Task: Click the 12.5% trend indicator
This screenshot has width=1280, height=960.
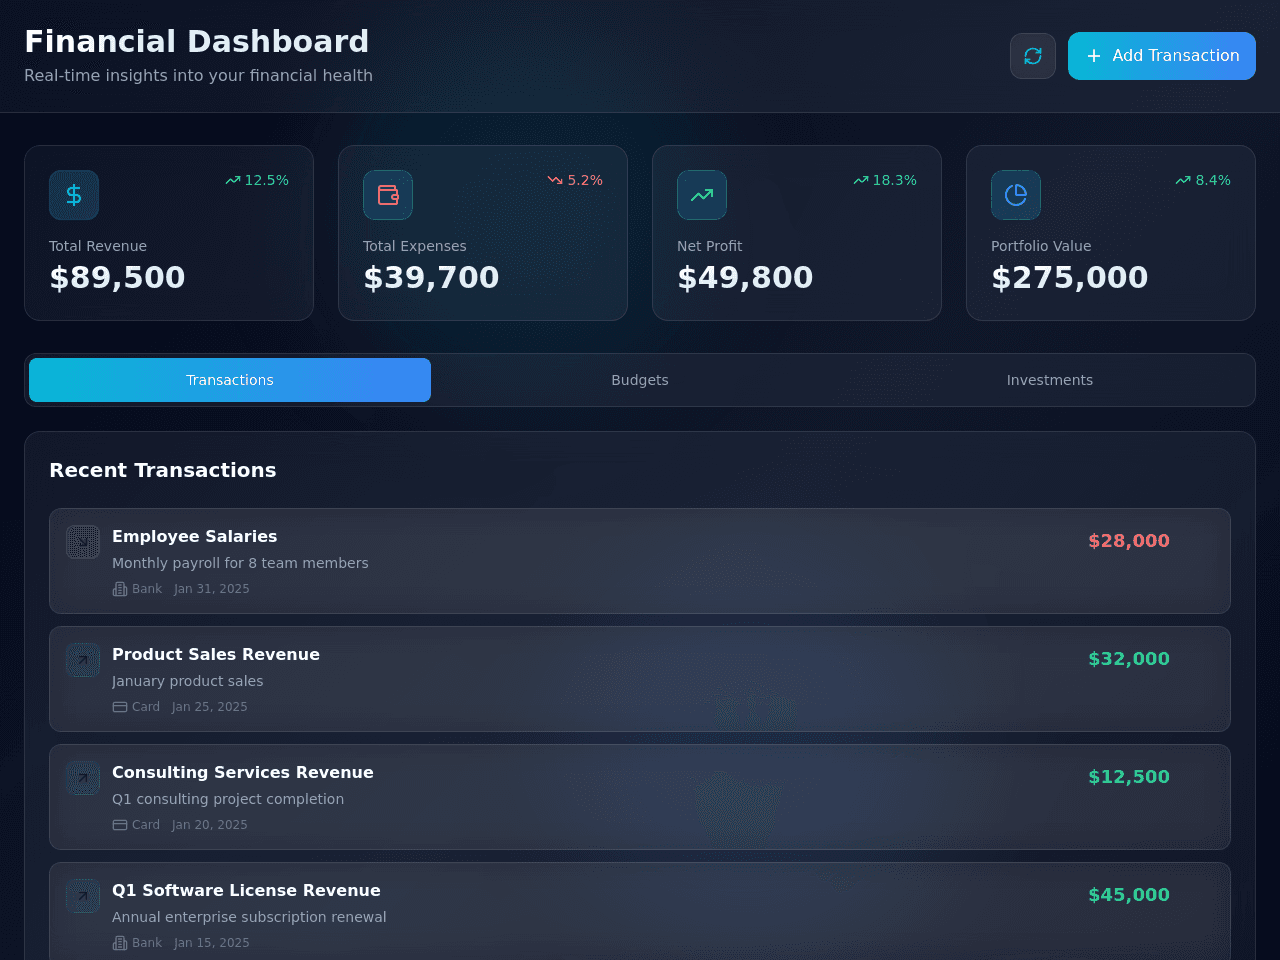Action: [257, 180]
